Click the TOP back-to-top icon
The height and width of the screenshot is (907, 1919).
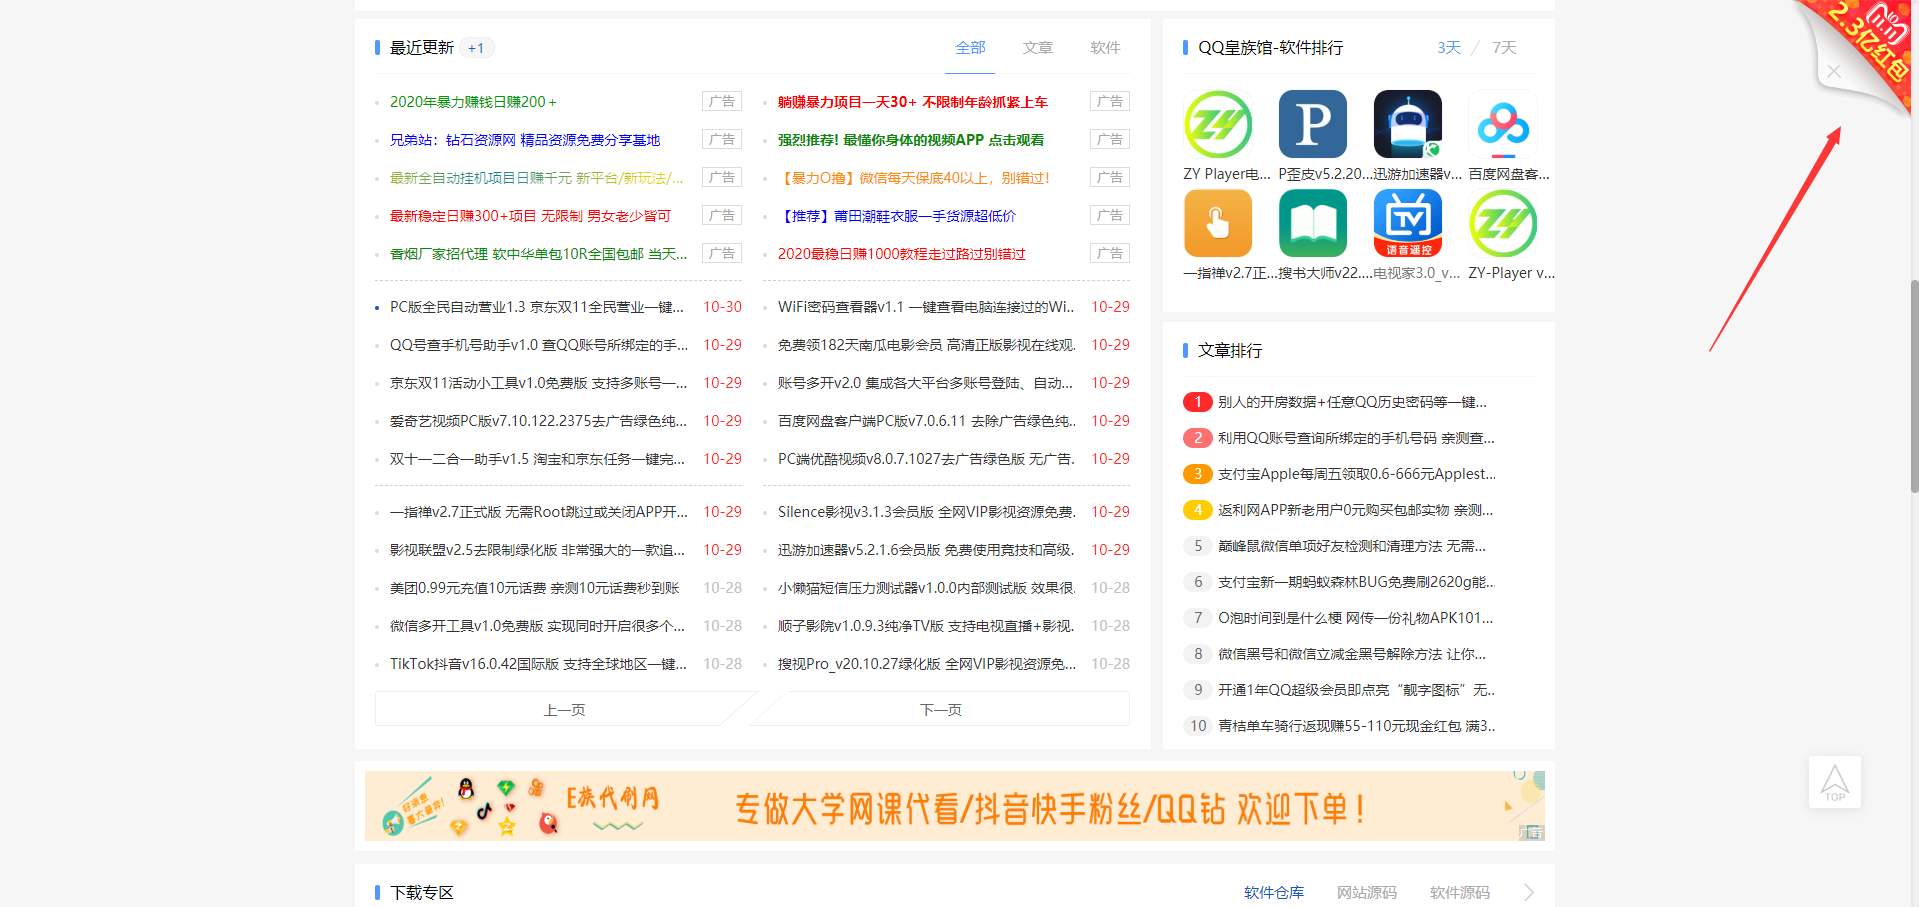[x=1835, y=781]
